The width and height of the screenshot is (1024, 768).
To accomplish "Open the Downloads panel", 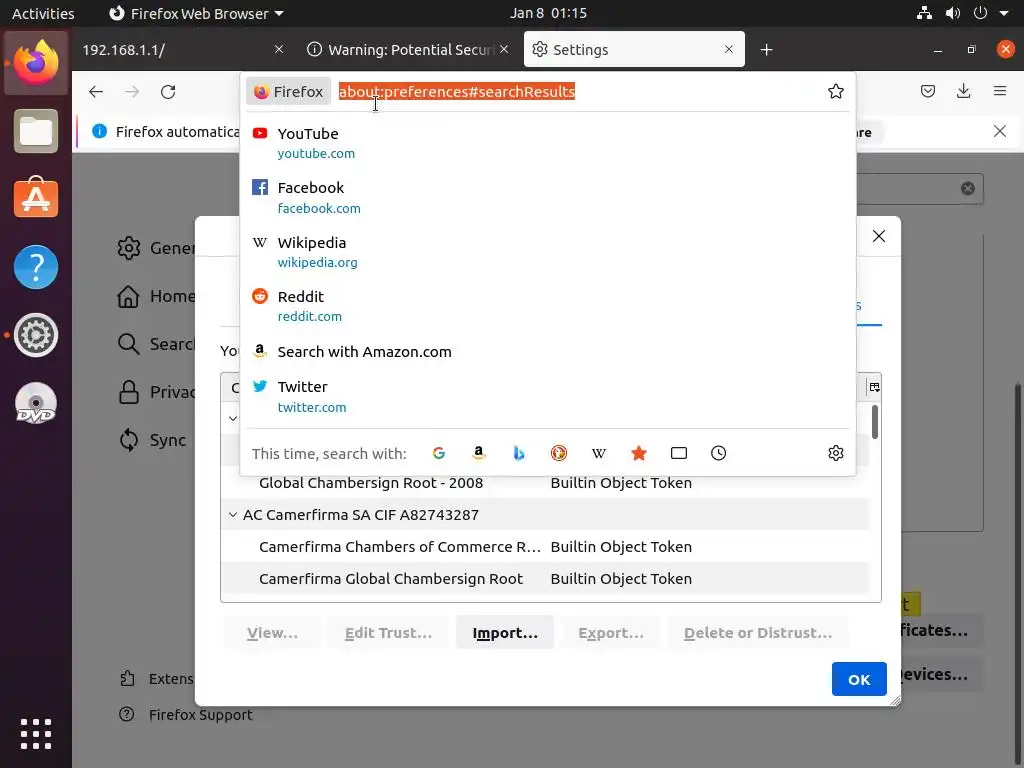I will point(963,91).
